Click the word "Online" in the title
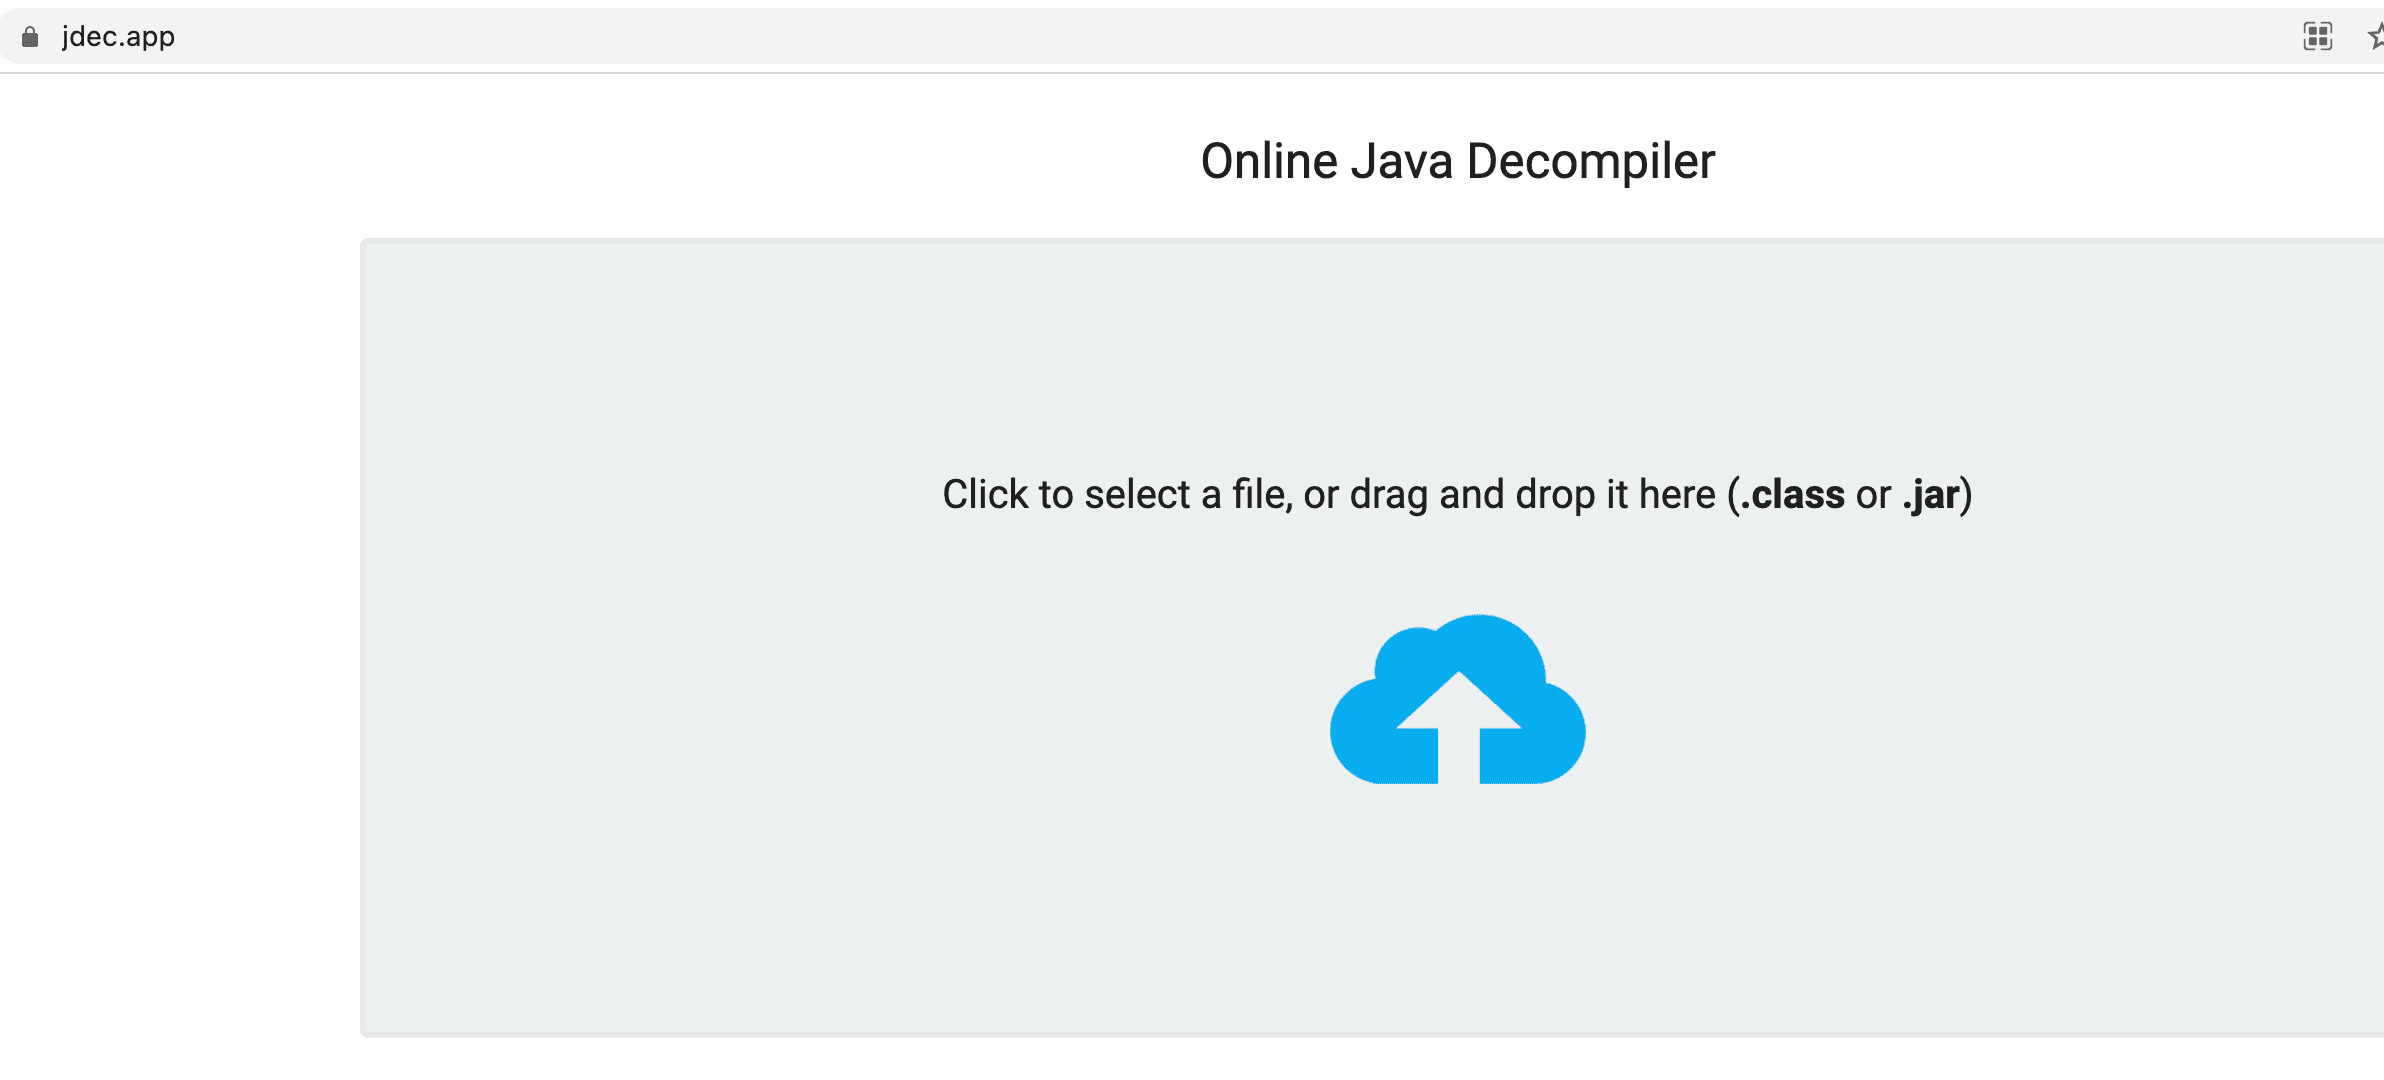Image resolution: width=2384 pixels, height=1080 pixels. pos(1268,161)
